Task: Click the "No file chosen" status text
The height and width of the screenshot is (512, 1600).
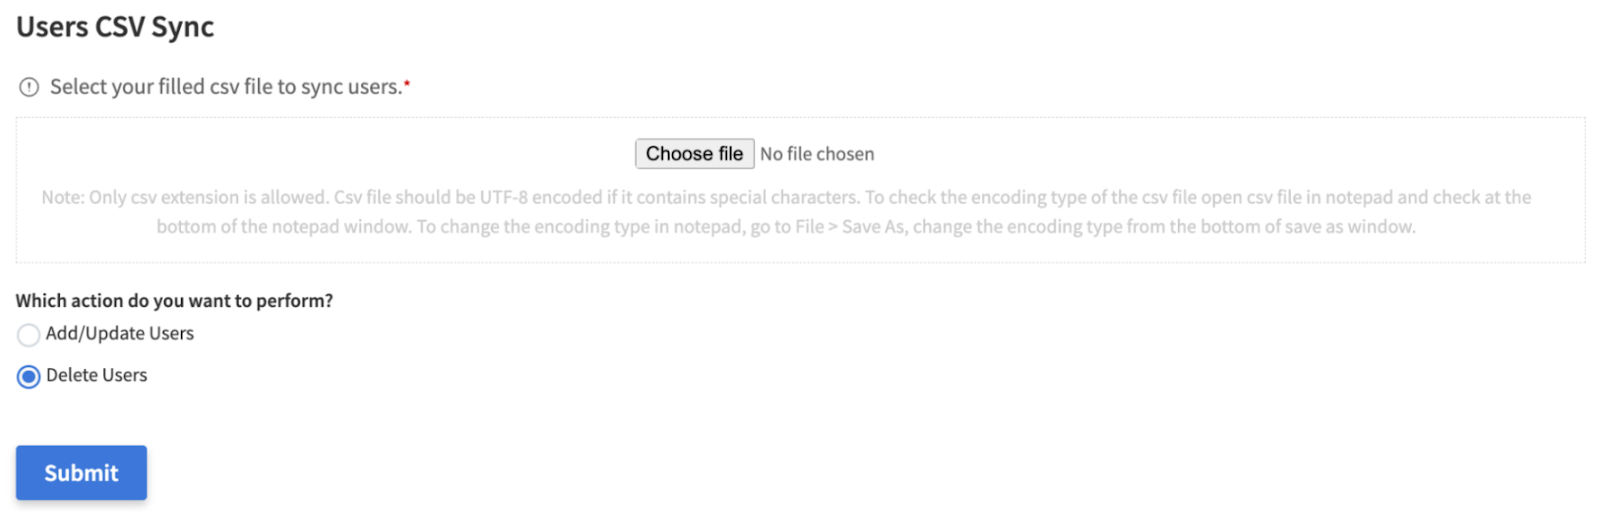Action: tap(817, 154)
